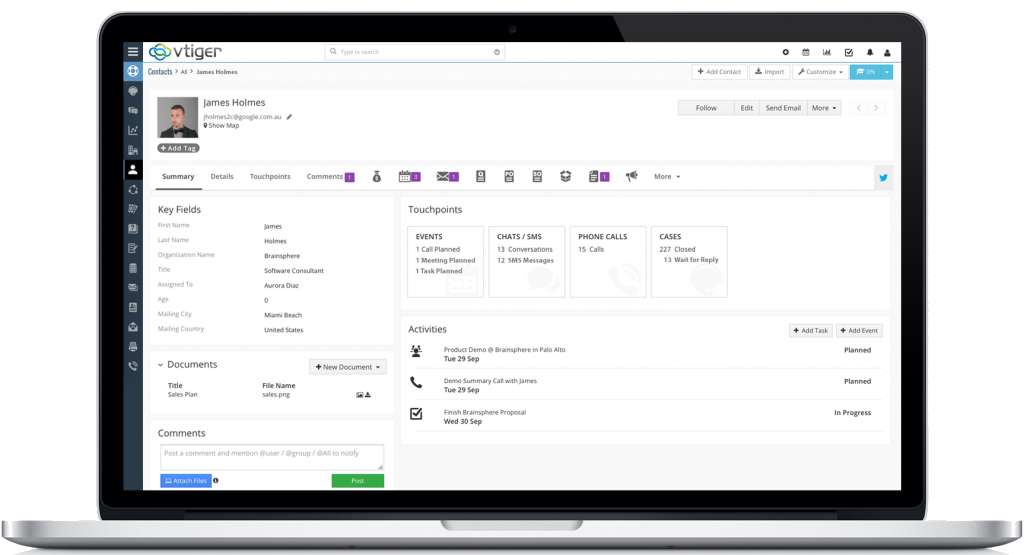Open the search options dropdown arrow
The height and width of the screenshot is (555, 1024).
coord(497,52)
